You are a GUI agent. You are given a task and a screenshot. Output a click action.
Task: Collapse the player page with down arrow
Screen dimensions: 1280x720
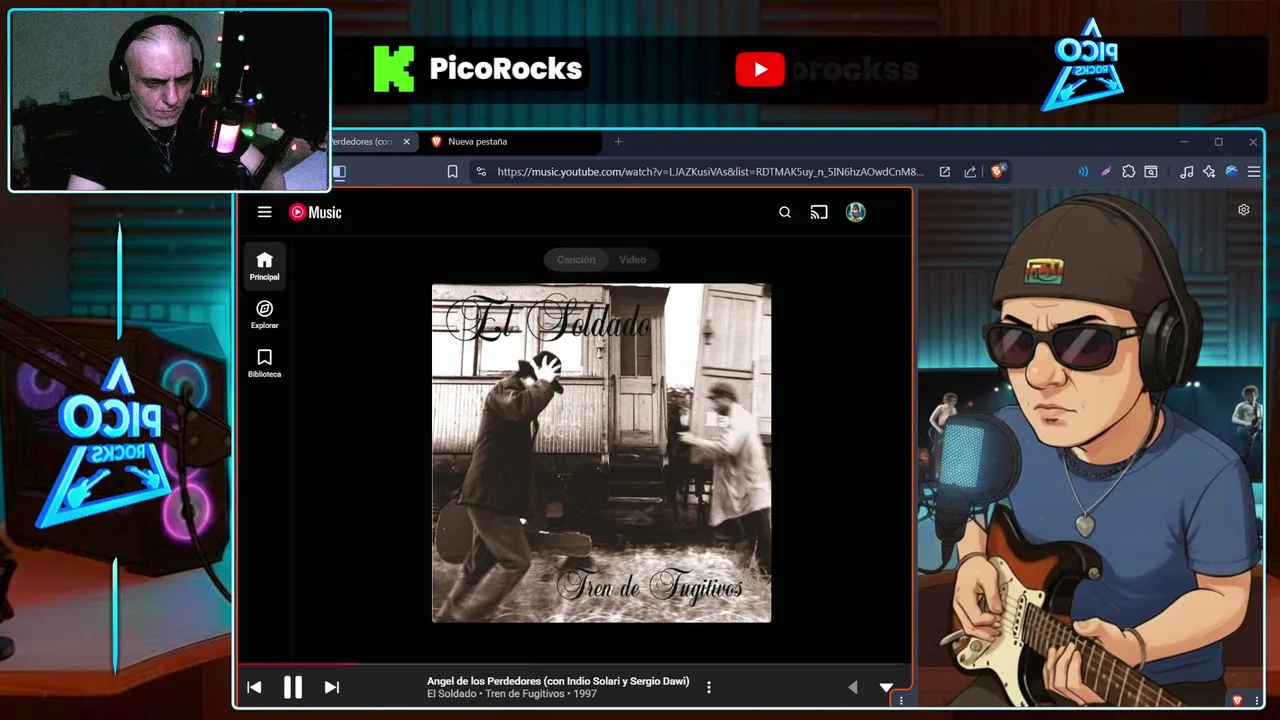(x=886, y=687)
